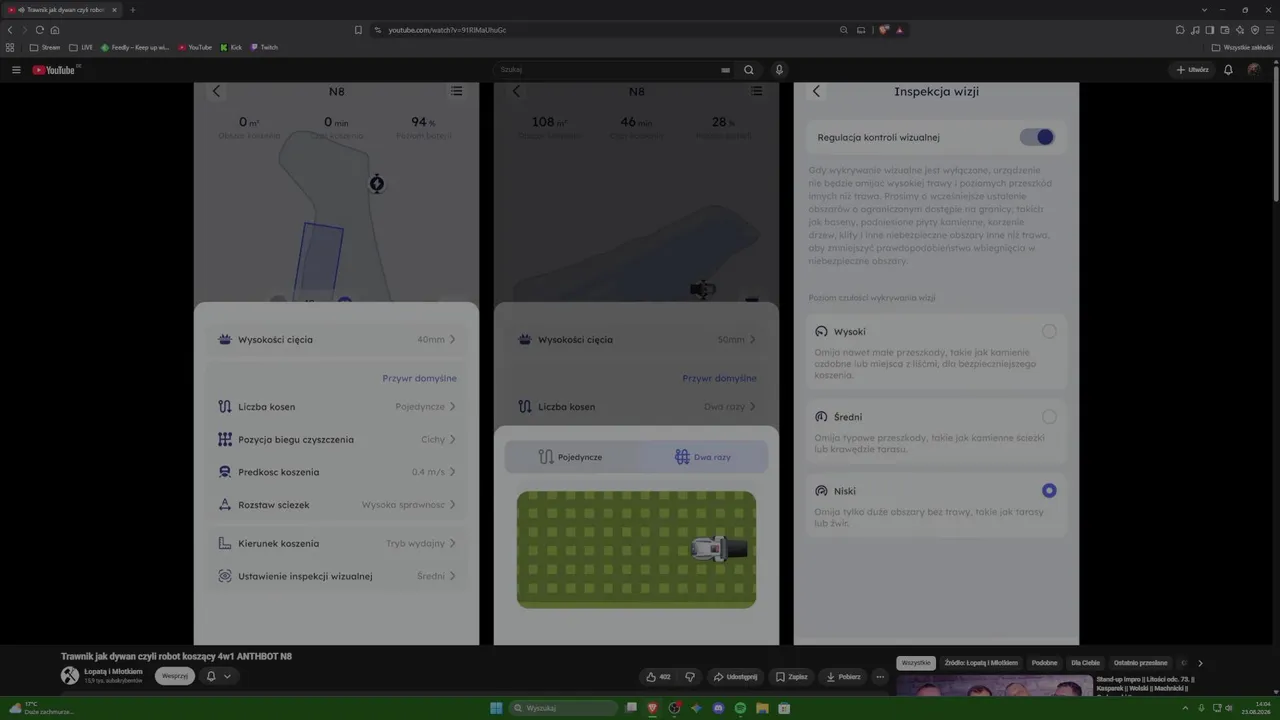Click the Windows taskbar Wyszukaj search box
This screenshot has height=720, width=1280.
tap(564, 708)
